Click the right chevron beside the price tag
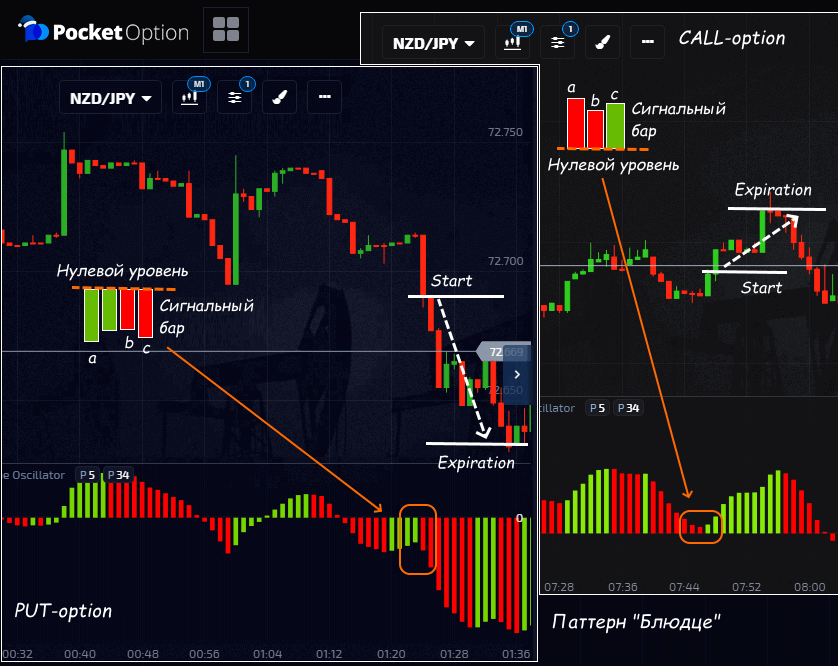Screen dimensions: 838x666 [518, 374]
